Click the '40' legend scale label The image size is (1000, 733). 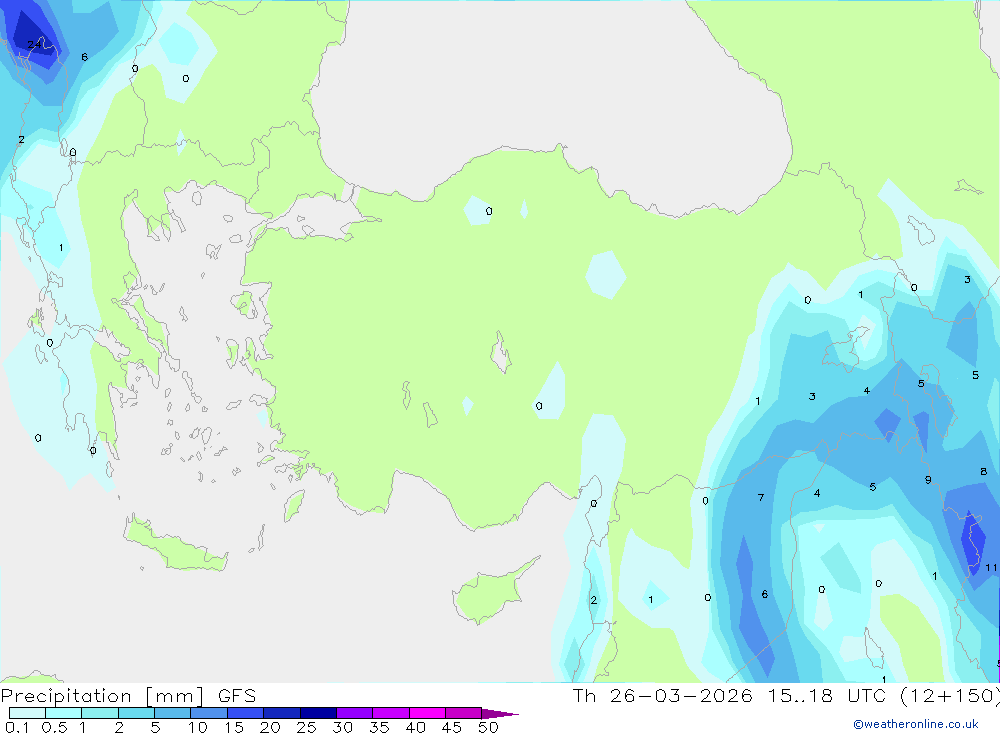[x=416, y=727]
